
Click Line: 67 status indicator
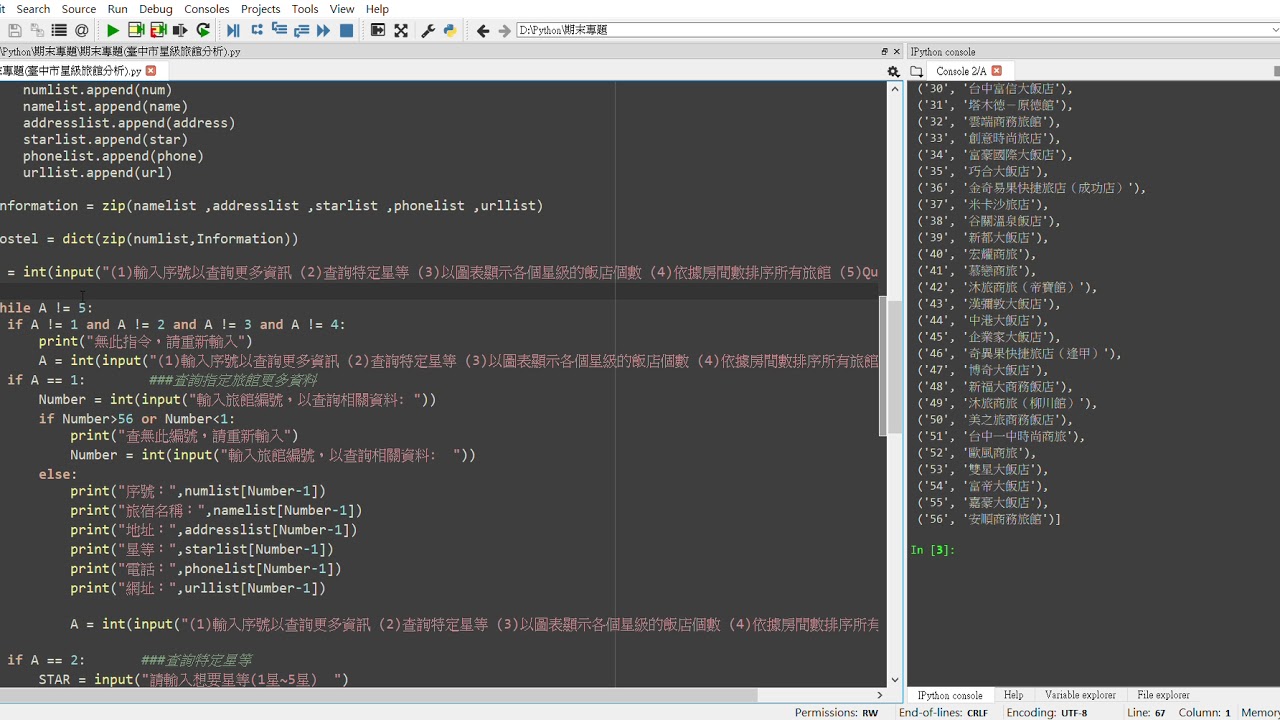tap(1146, 712)
